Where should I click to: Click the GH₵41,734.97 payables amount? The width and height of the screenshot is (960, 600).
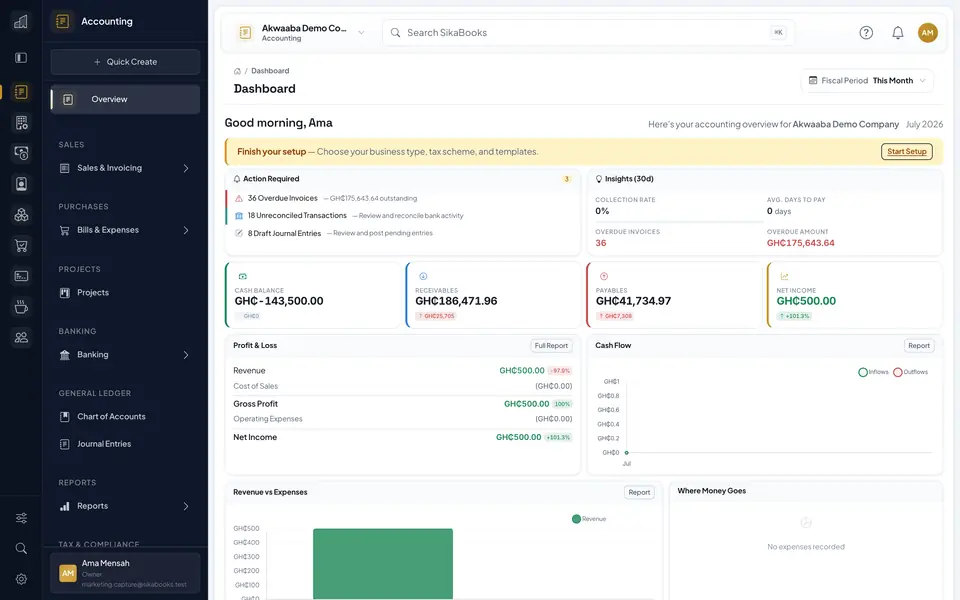[633, 301]
